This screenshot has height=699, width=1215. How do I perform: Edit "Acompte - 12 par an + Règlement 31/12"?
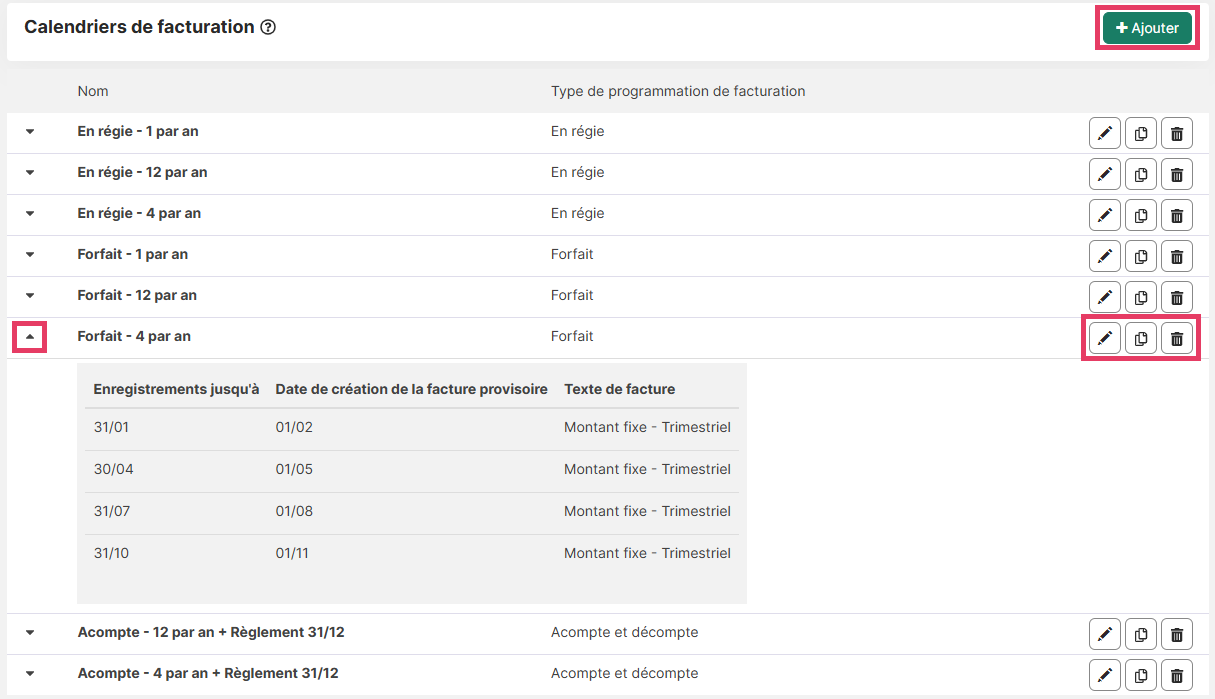pyautogui.click(x=1104, y=634)
